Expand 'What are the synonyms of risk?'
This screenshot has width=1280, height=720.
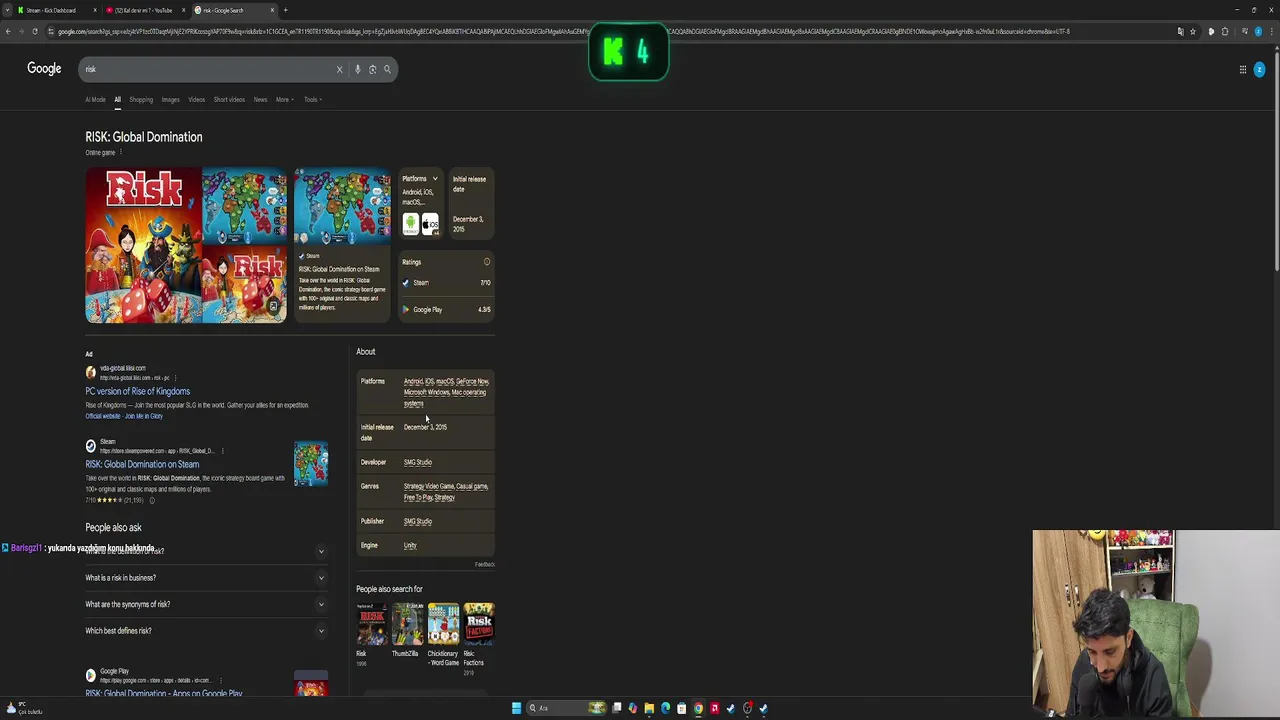tap(205, 604)
